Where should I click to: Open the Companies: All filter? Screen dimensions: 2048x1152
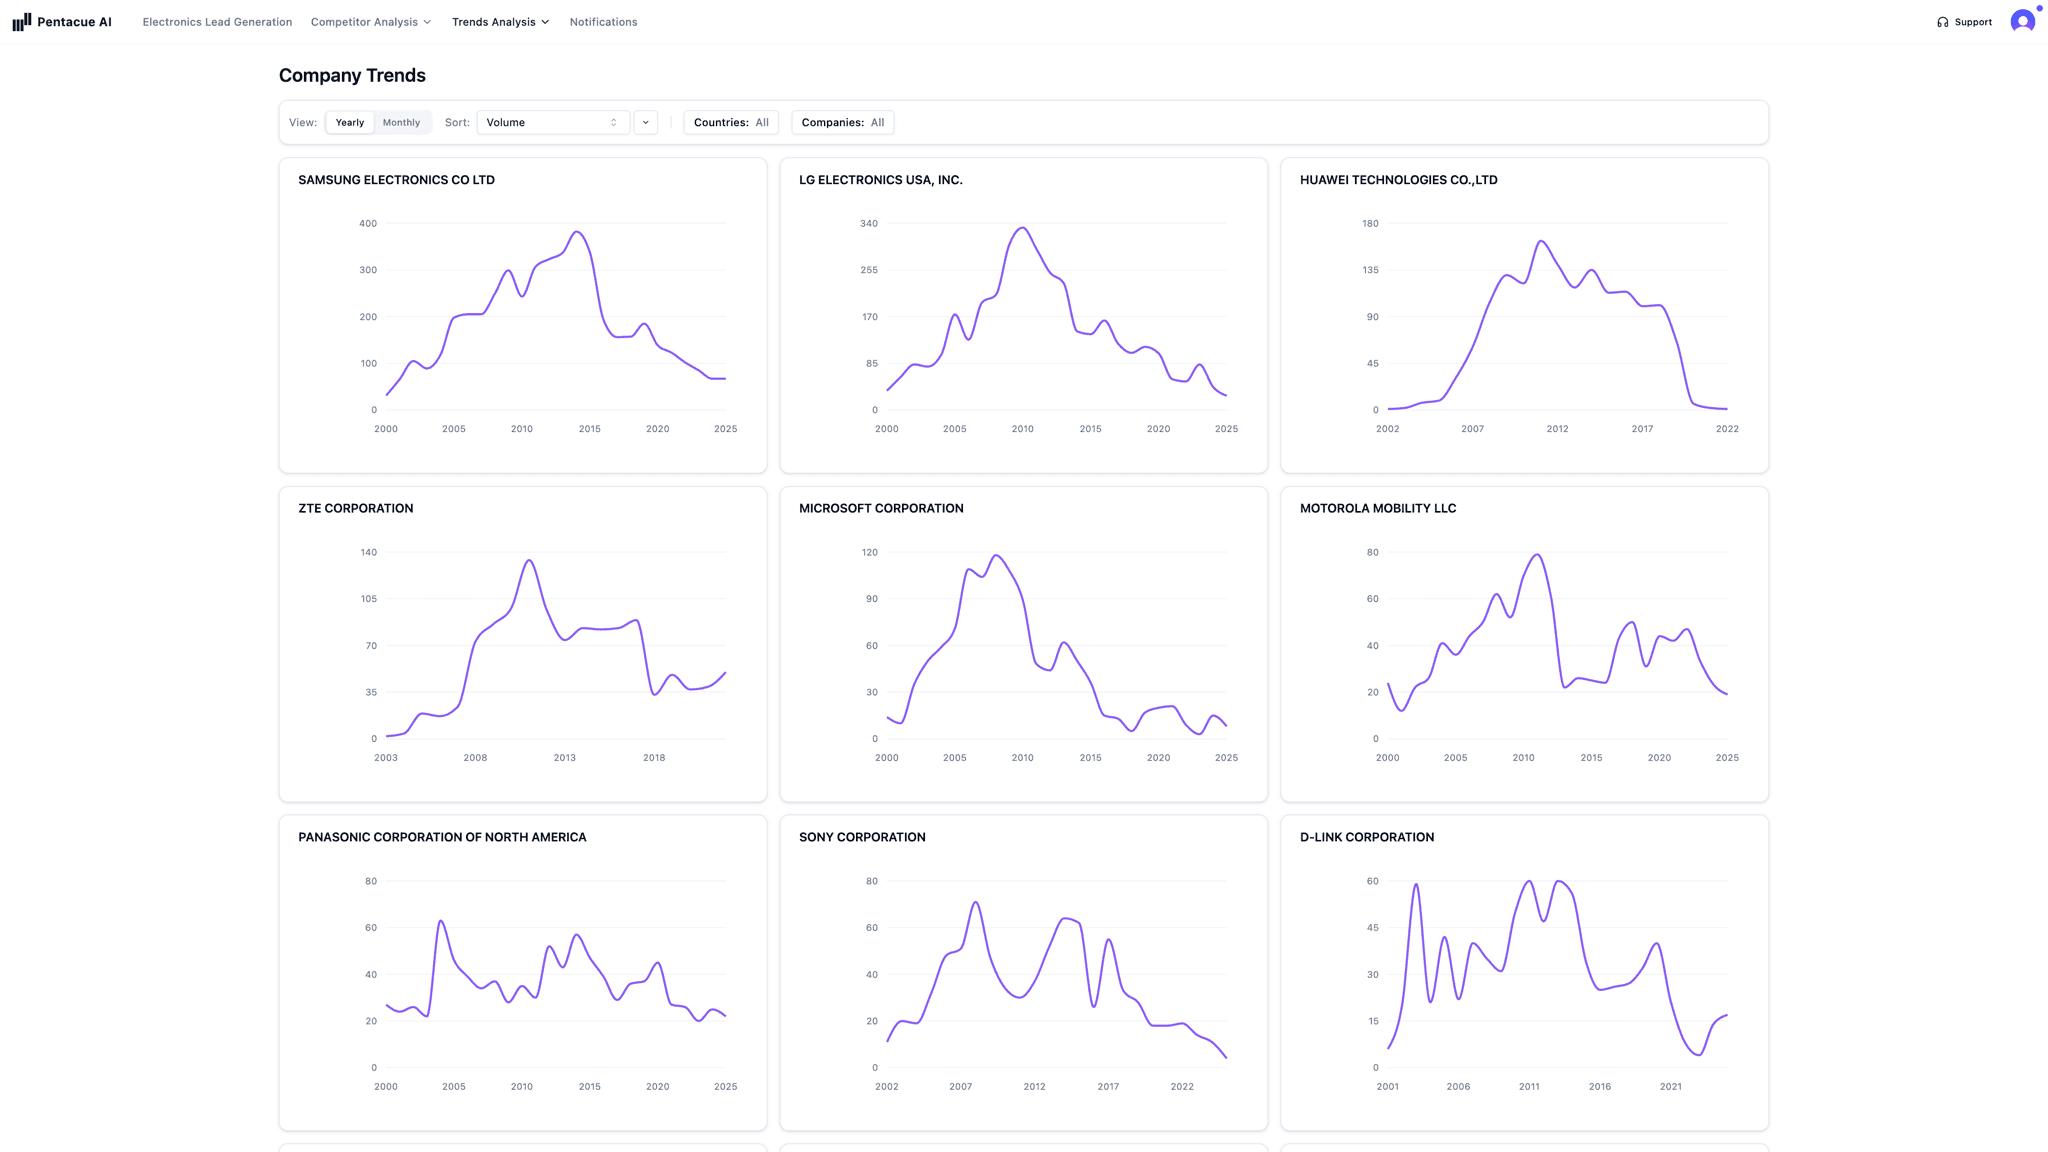click(x=843, y=122)
